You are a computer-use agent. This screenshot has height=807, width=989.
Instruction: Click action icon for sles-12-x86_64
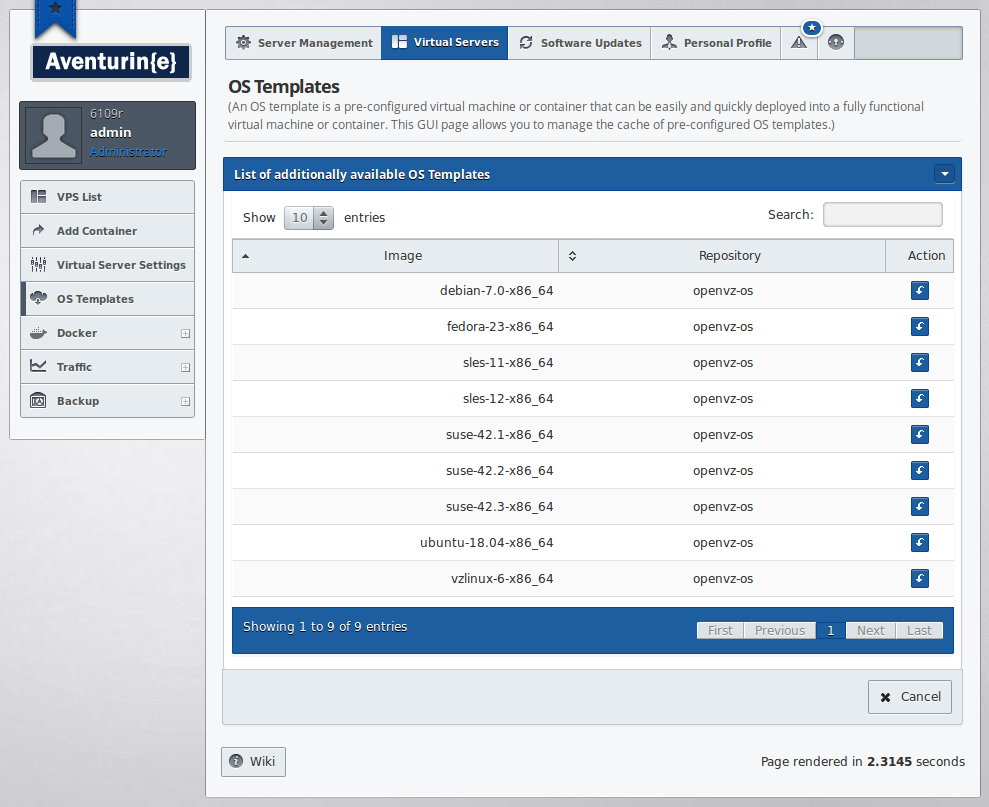[x=920, y=399]
